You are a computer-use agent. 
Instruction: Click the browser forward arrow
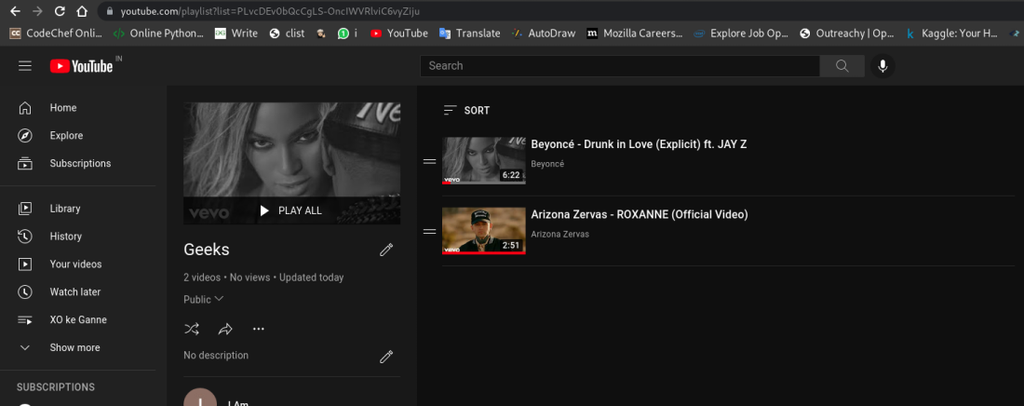(x=37, y=11)
